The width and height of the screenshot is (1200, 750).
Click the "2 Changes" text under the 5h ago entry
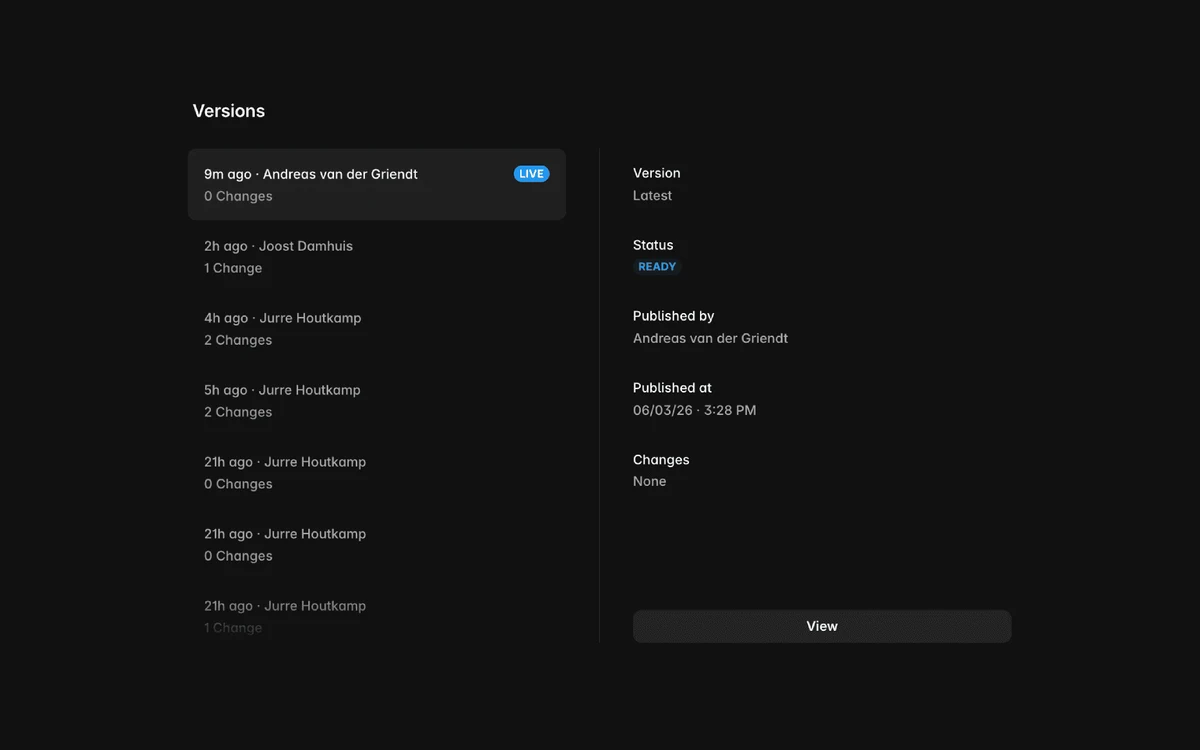[x=238, y=412]
